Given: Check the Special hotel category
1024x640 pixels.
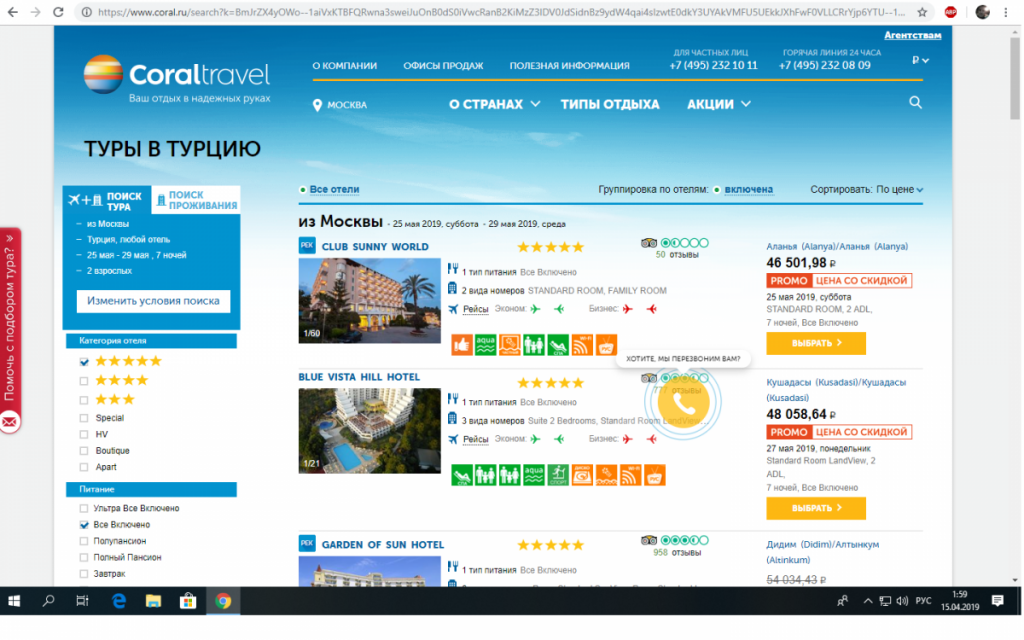Looking at the screenshot, I should tap(84, 418).
